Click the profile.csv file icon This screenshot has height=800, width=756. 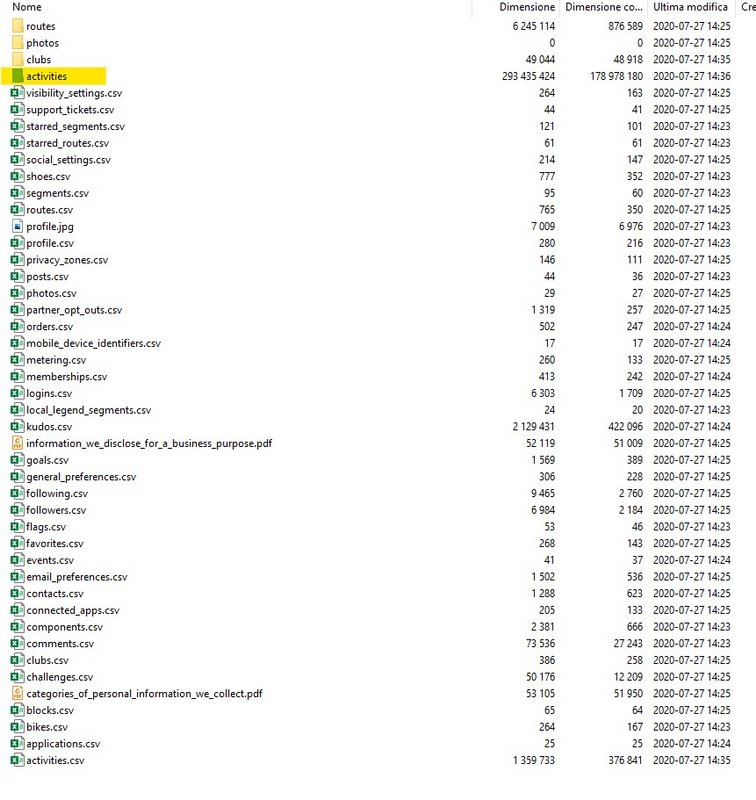tap(17, 243)
